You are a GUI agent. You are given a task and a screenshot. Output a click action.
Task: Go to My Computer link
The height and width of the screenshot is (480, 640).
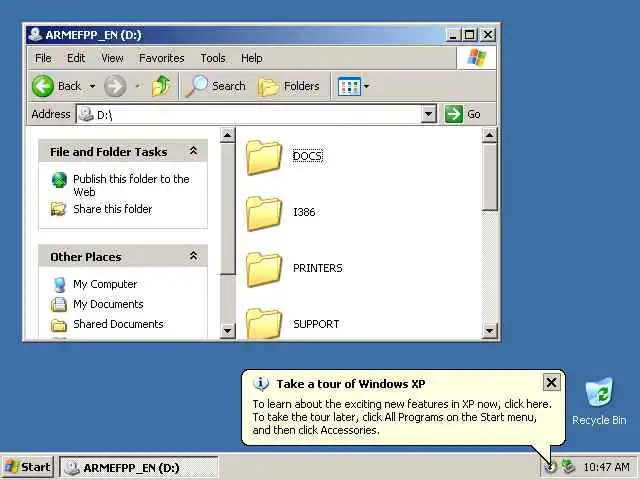(x=105, y=284)
